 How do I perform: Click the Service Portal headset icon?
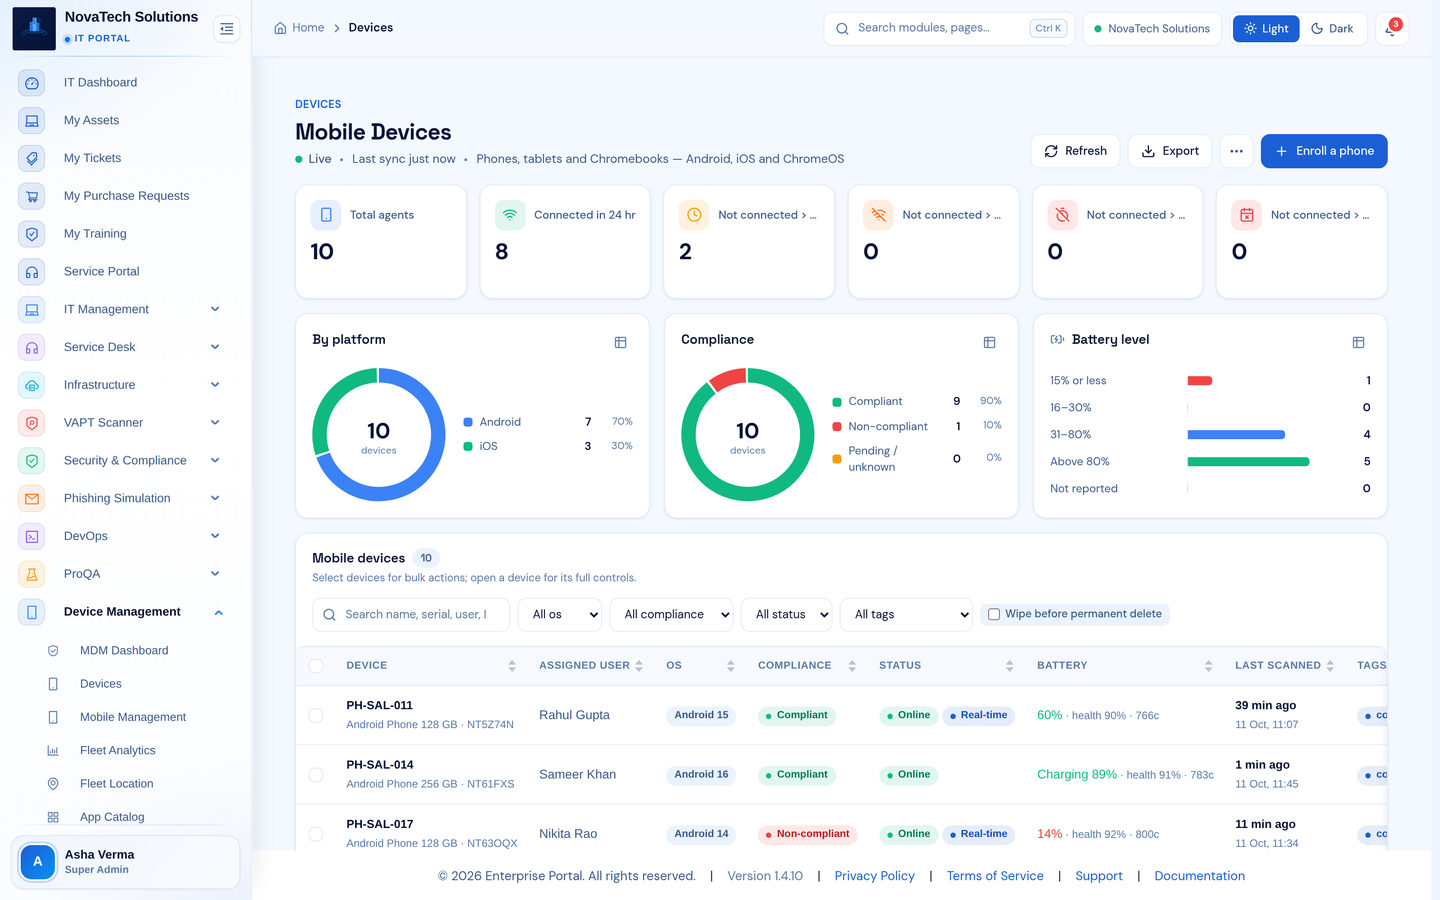32,272
